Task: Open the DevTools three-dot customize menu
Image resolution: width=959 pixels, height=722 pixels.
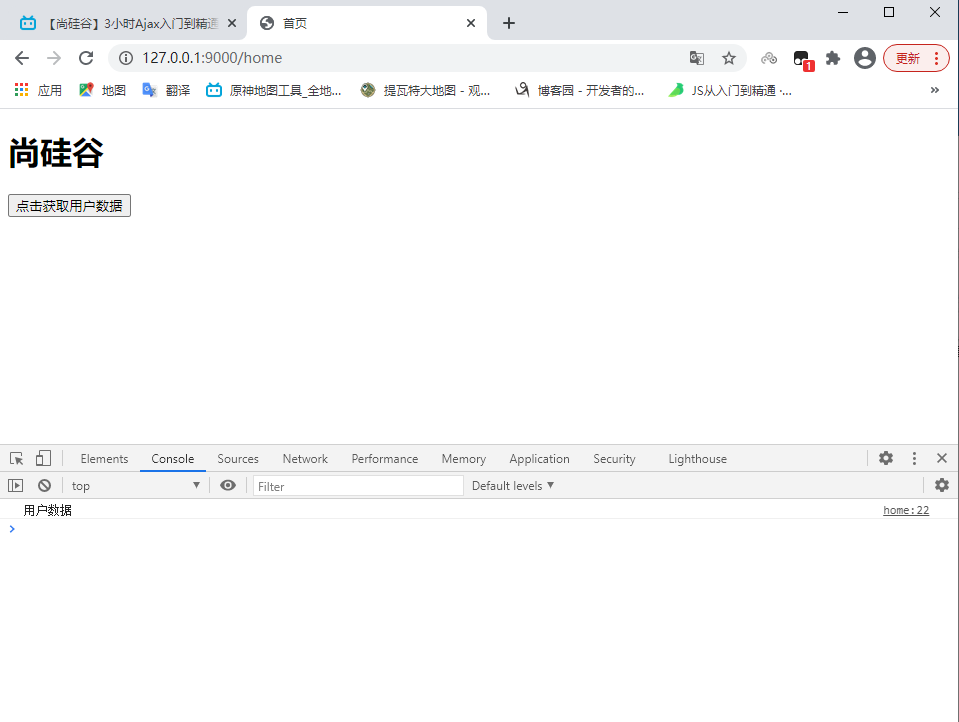Action: pyautogui.click(x=914, y=458)
